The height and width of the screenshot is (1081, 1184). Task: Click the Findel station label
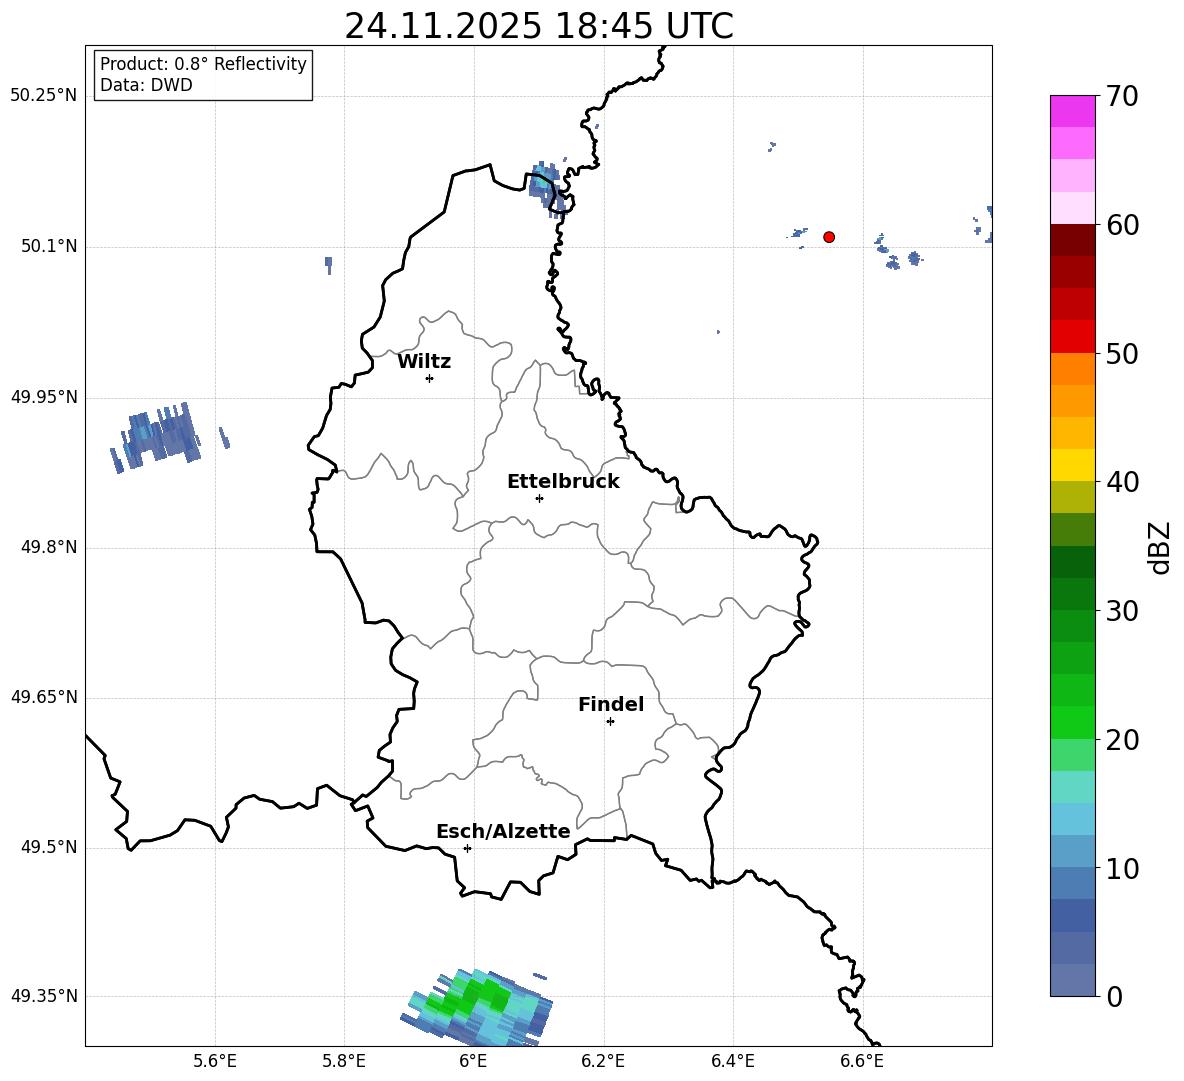pos(611,704)
